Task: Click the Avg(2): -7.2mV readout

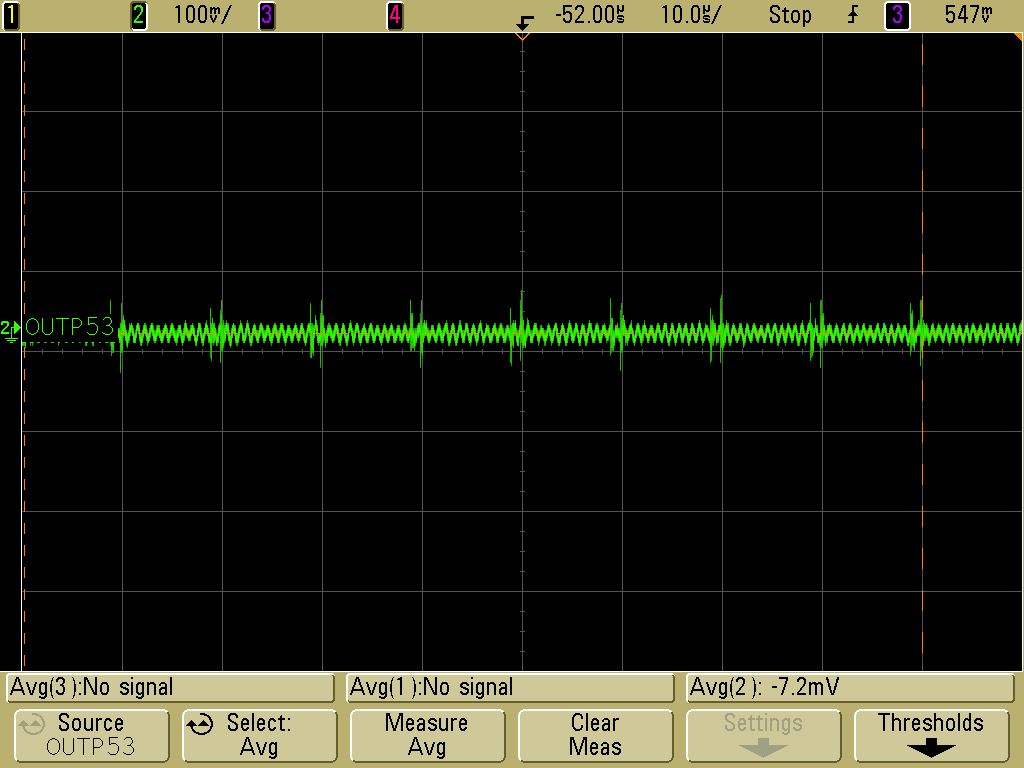Action: pyautogui.click(x=850, y=688)
